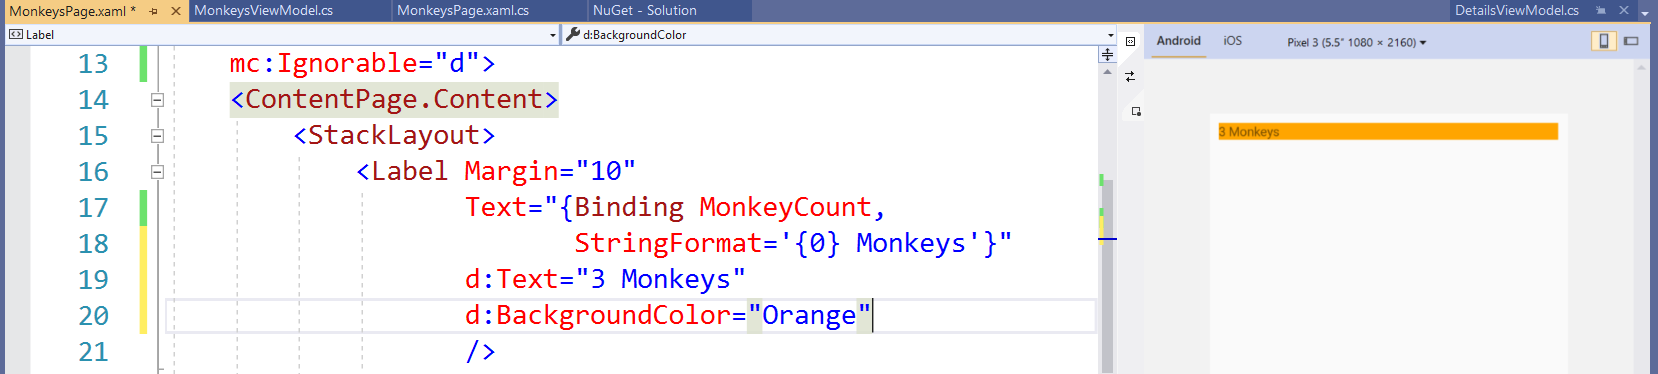Pin the MonkeysPage.xaml tab
This screenshot has height=374, width=1658.
tap(154, 11)
